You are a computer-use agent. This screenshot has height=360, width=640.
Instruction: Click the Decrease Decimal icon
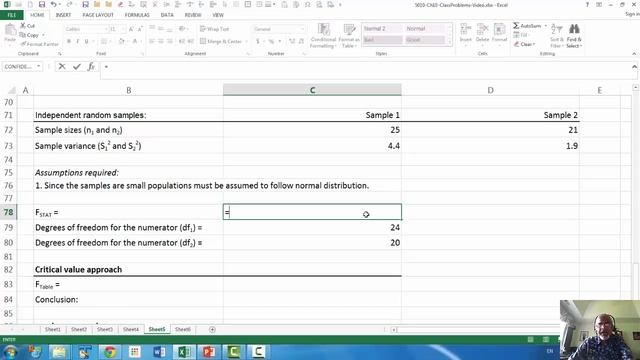pos(301,41)
